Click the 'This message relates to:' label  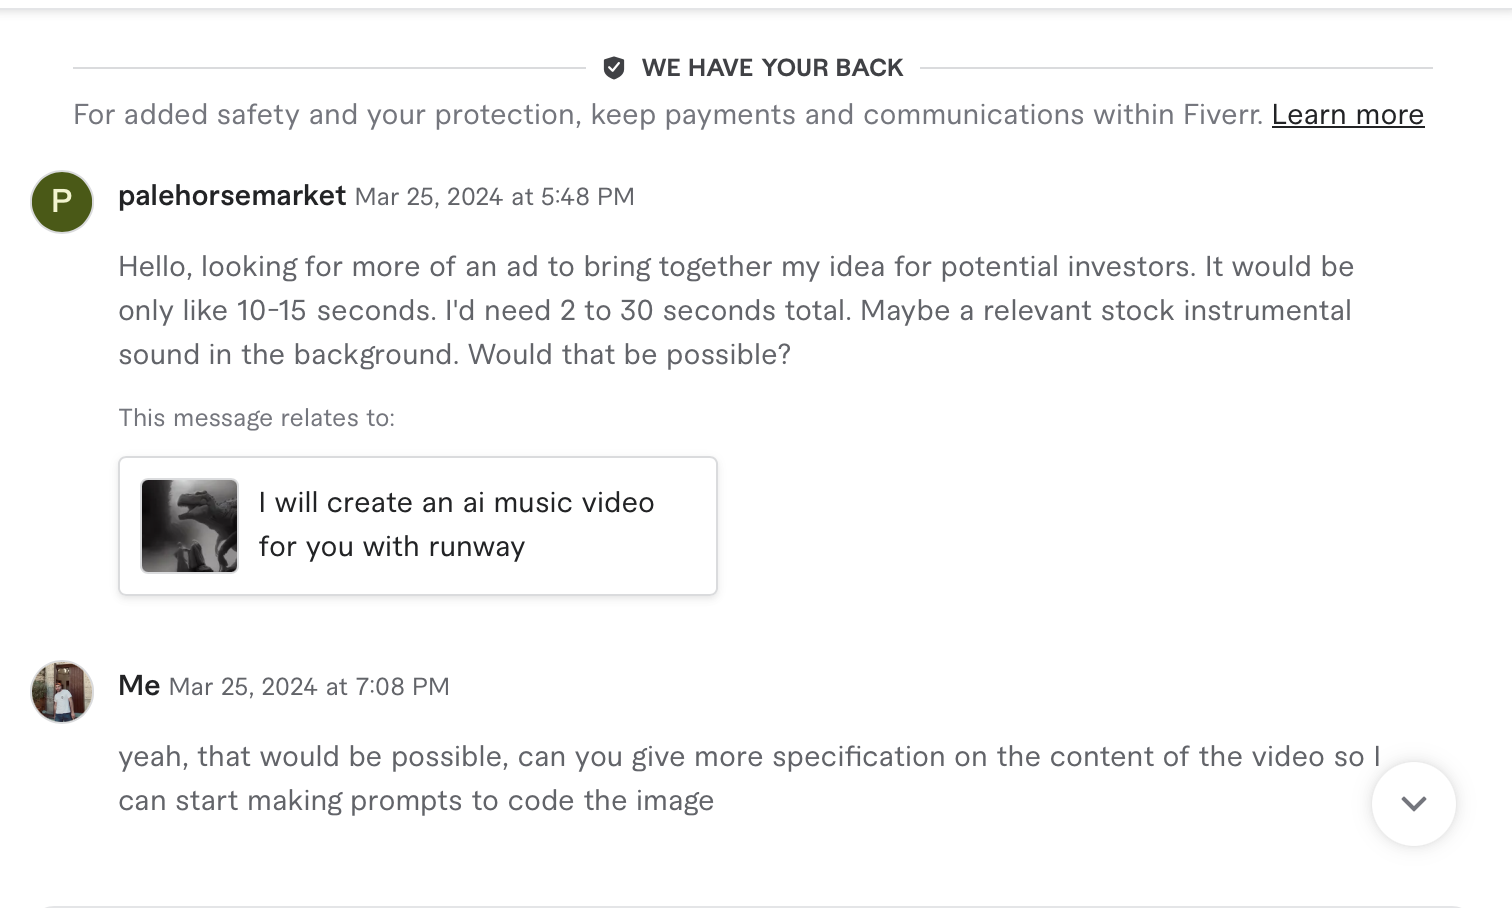pyautogui.click(x=257, y=418)
